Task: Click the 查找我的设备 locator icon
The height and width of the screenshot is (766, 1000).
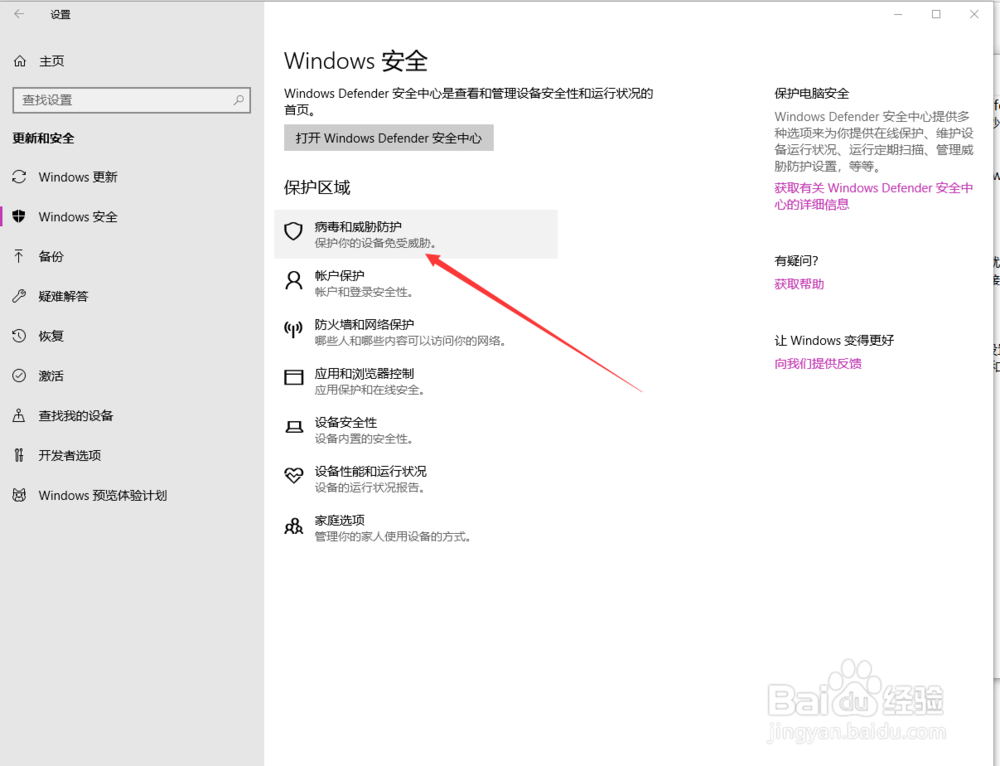Action: pos(19,416)
